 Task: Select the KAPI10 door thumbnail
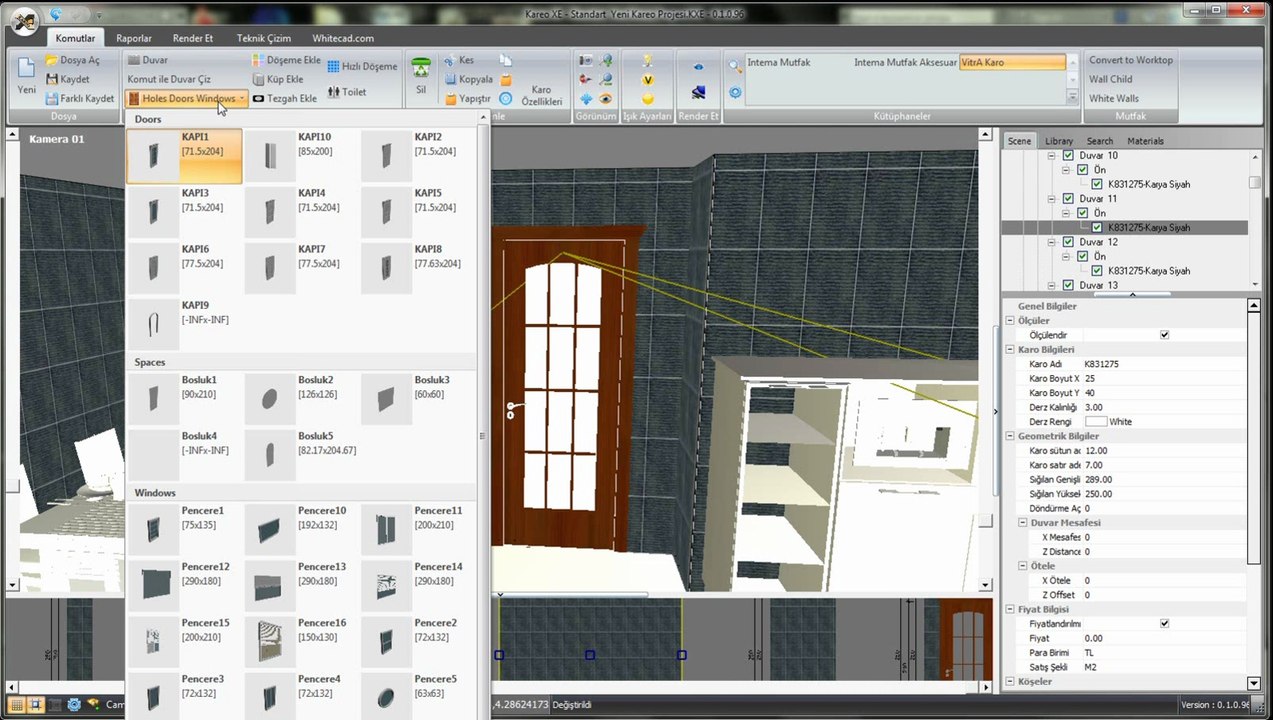tap(301, 155)
